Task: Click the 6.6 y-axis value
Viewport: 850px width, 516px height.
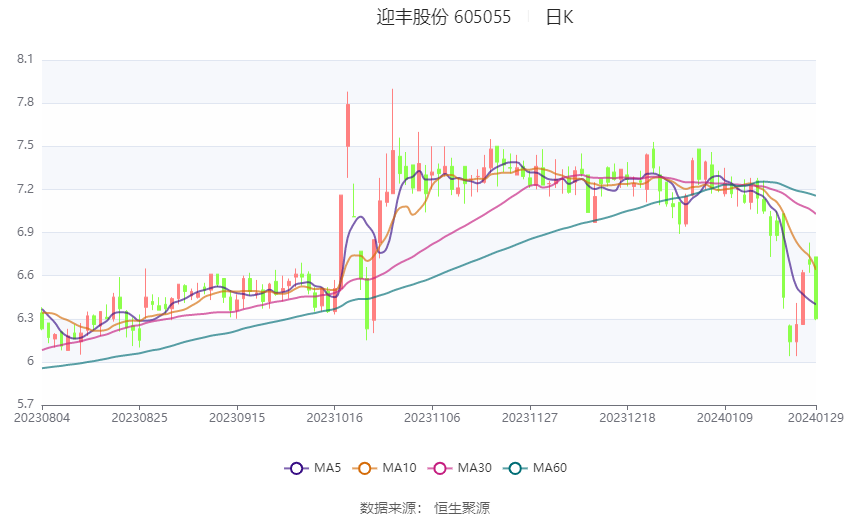Action: tap(25, 275)
